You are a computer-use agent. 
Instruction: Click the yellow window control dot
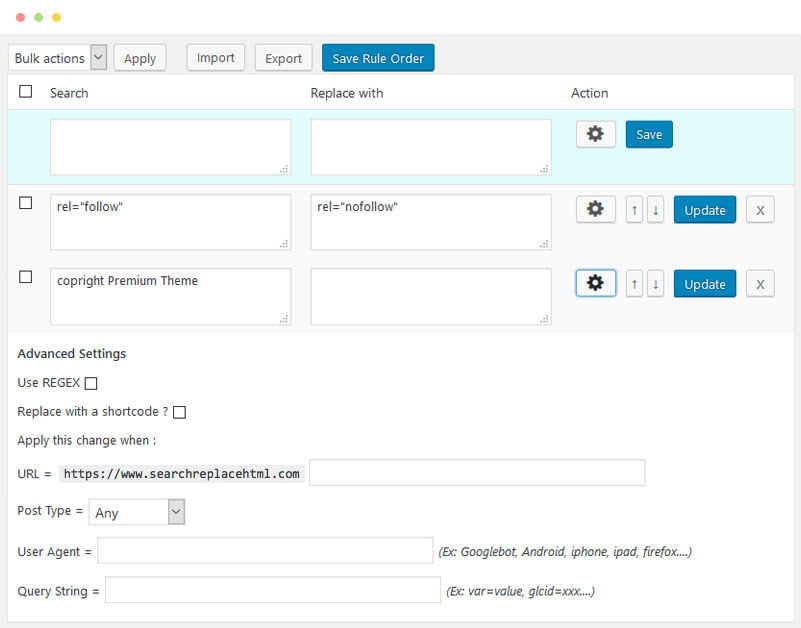(56, 17)
